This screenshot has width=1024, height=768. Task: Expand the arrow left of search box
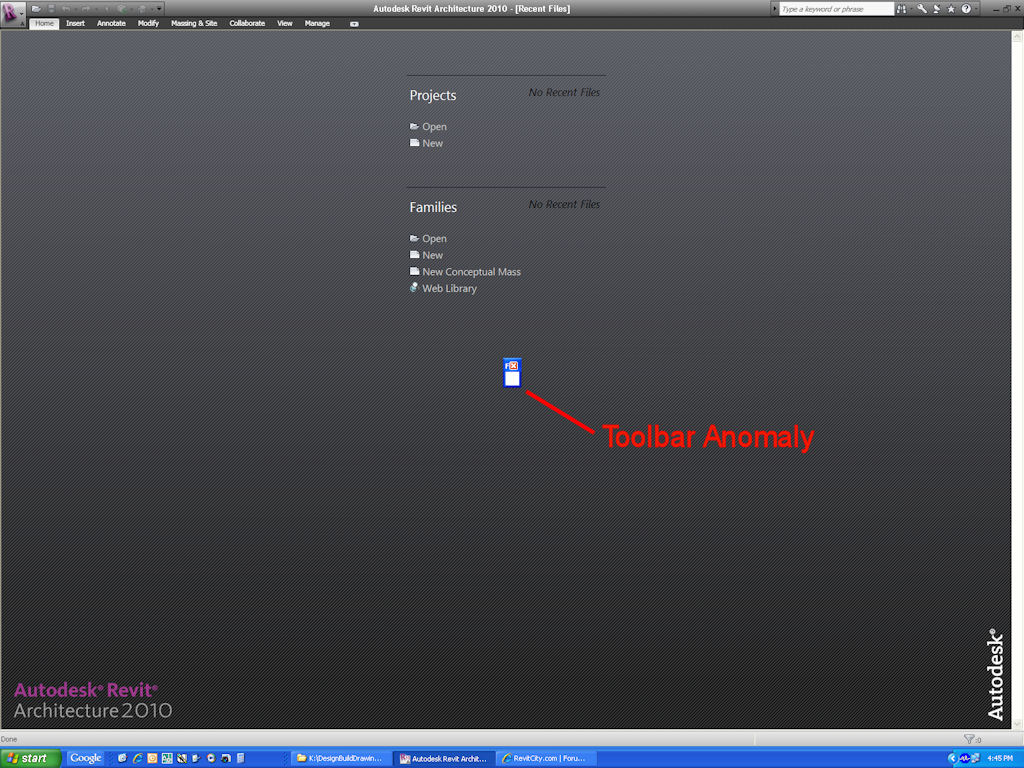coord(775,9)
